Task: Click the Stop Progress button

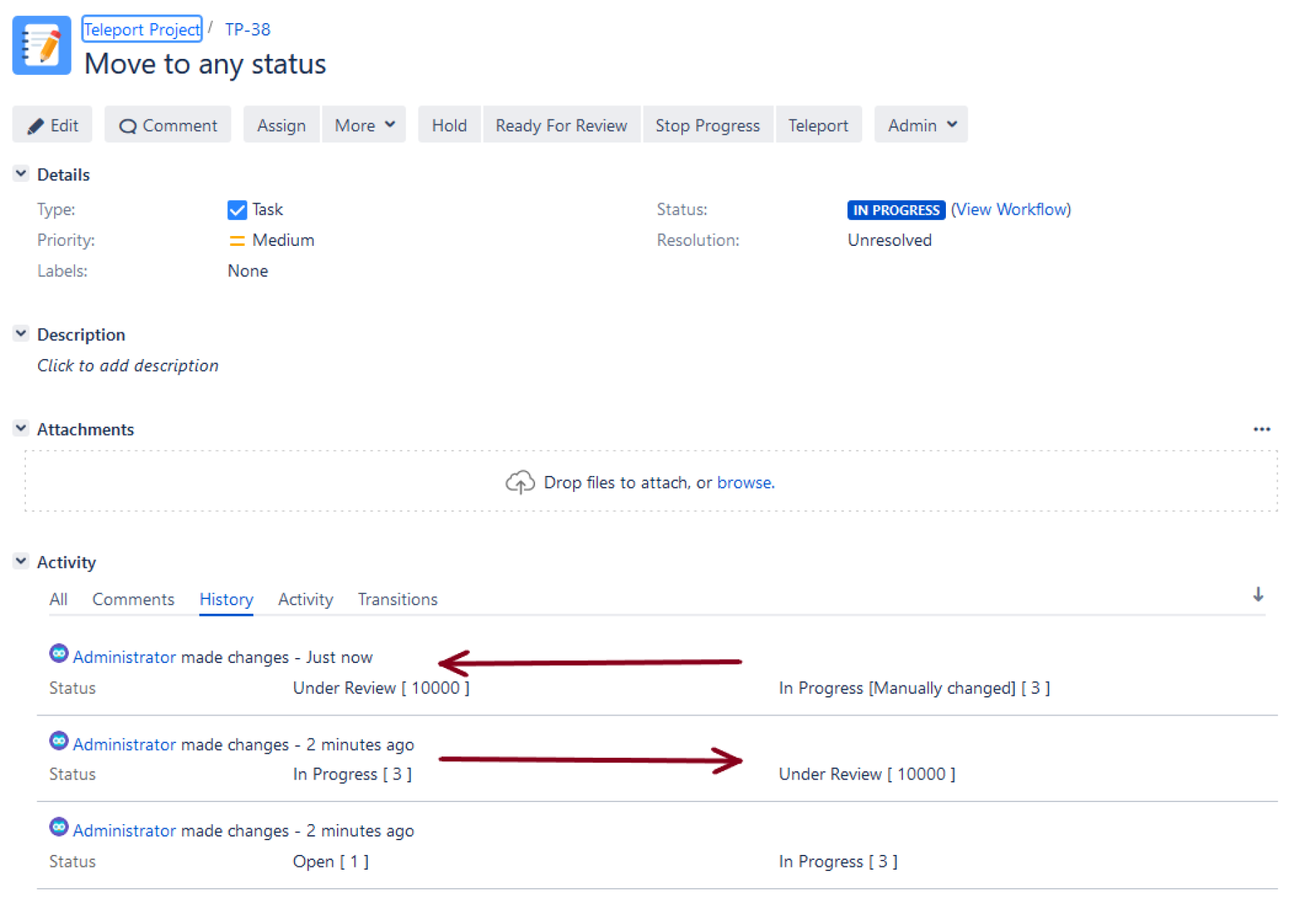Action: [x=708, y=125]
